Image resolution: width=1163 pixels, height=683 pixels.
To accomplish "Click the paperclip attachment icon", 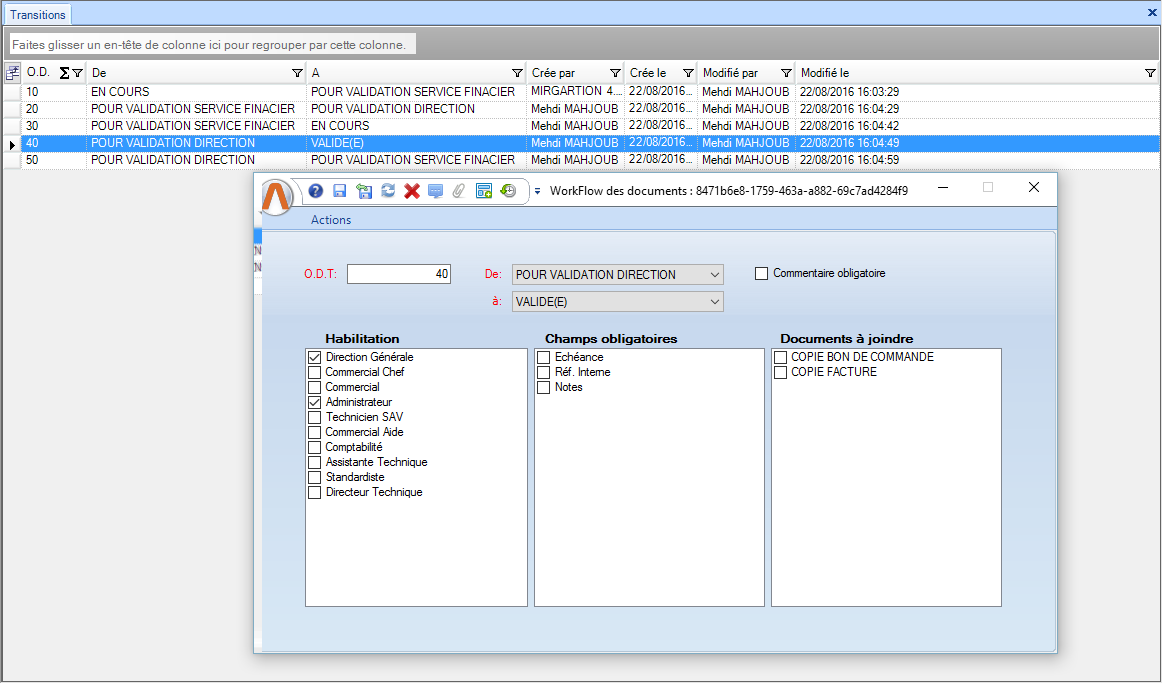I will click(460, 191).
